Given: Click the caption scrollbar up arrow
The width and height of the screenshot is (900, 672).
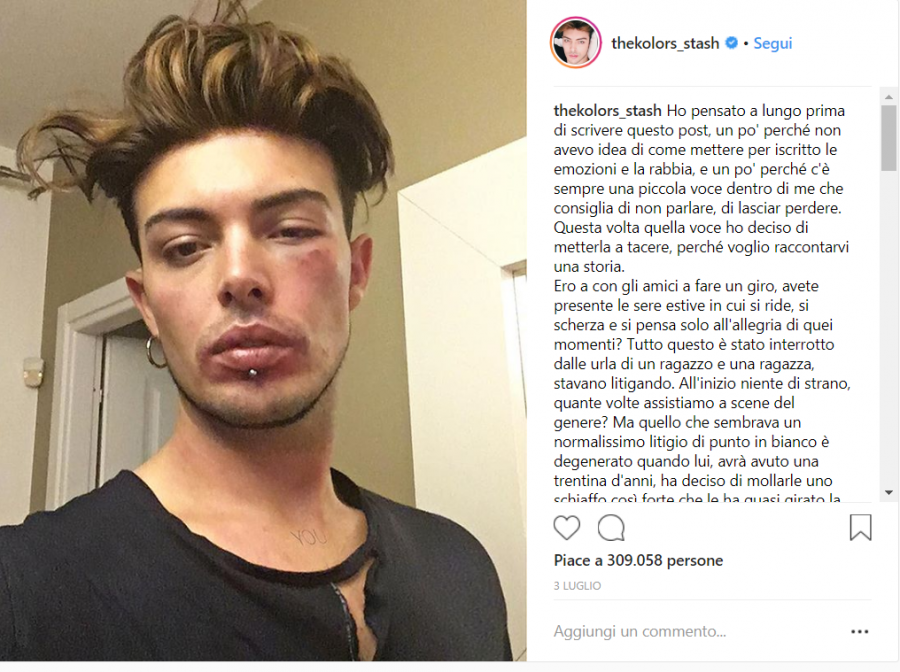Looking at the screenshot, I should (889, 96).
